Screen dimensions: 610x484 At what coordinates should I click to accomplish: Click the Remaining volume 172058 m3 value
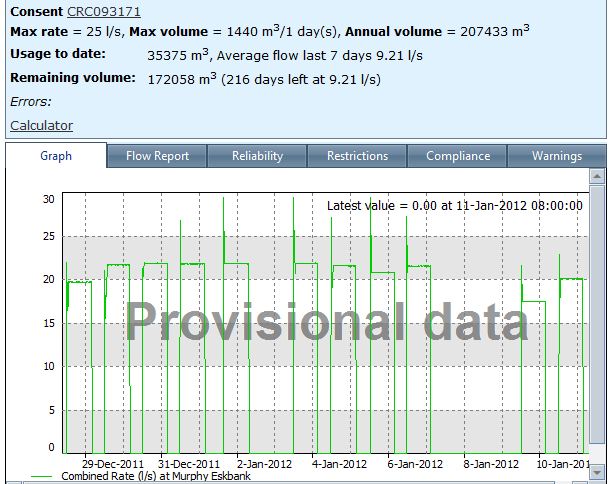click(x=182, y=79)
